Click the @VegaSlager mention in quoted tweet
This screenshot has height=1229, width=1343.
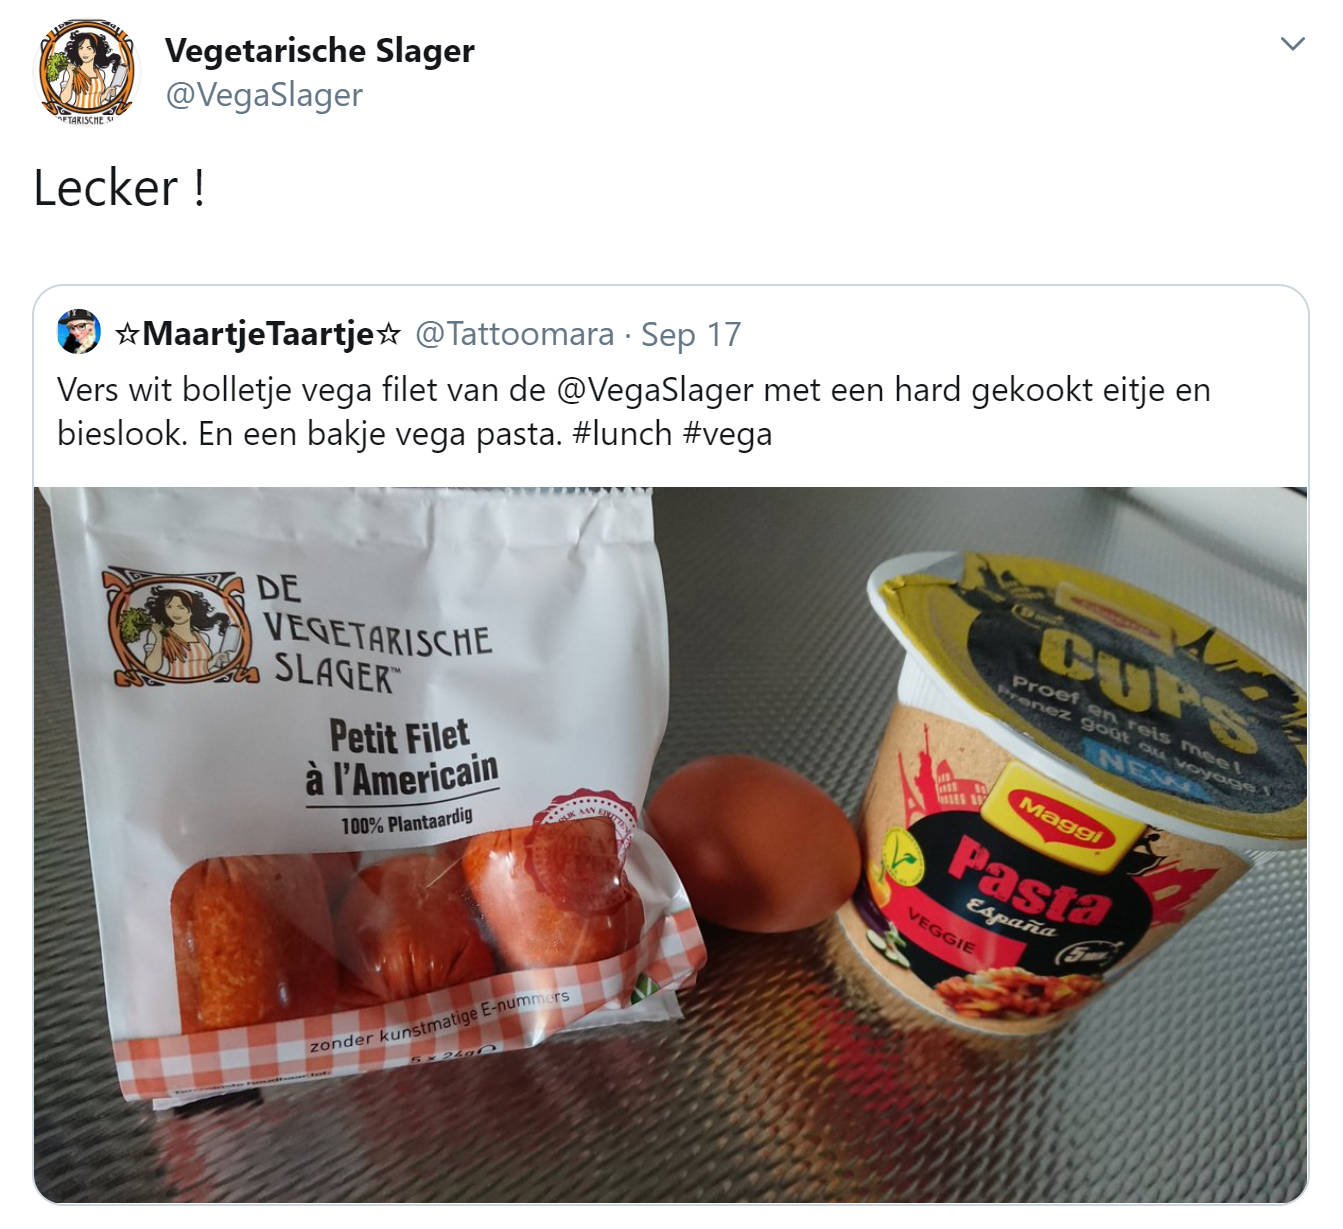[655, 390]
